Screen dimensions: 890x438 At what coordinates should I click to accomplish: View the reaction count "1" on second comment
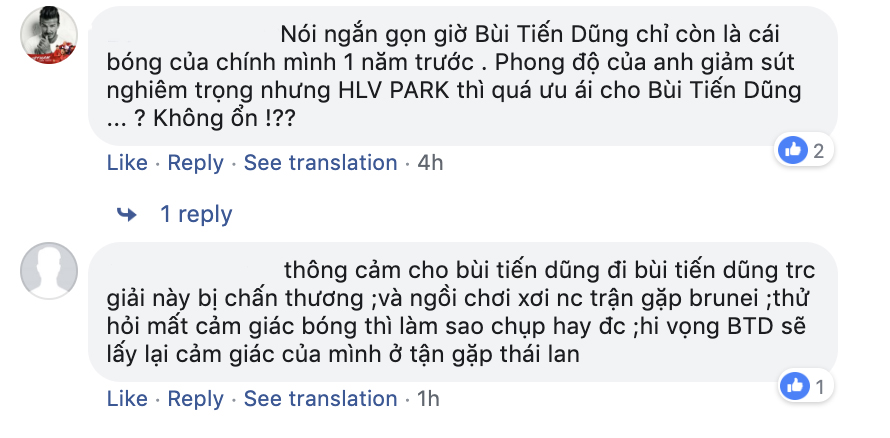(818, 386)
